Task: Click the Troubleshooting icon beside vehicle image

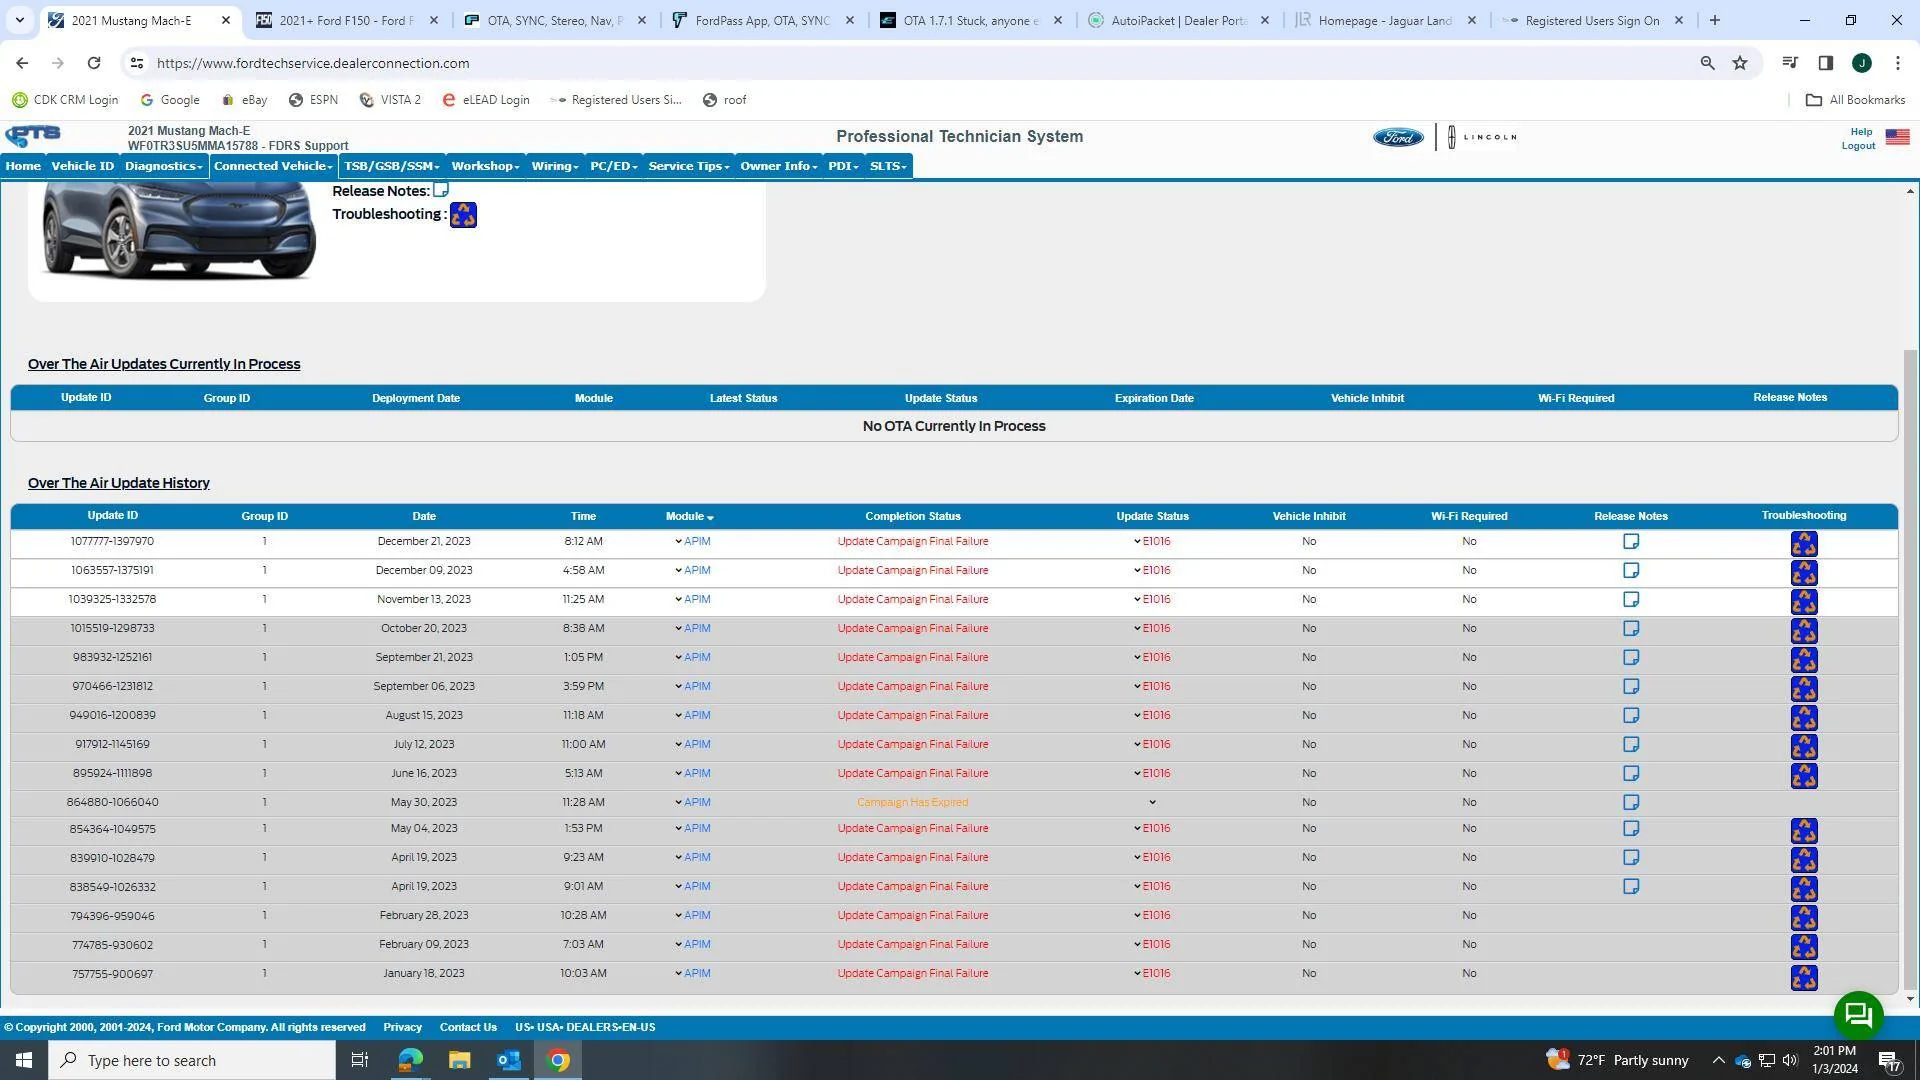Action: point(463,215)
